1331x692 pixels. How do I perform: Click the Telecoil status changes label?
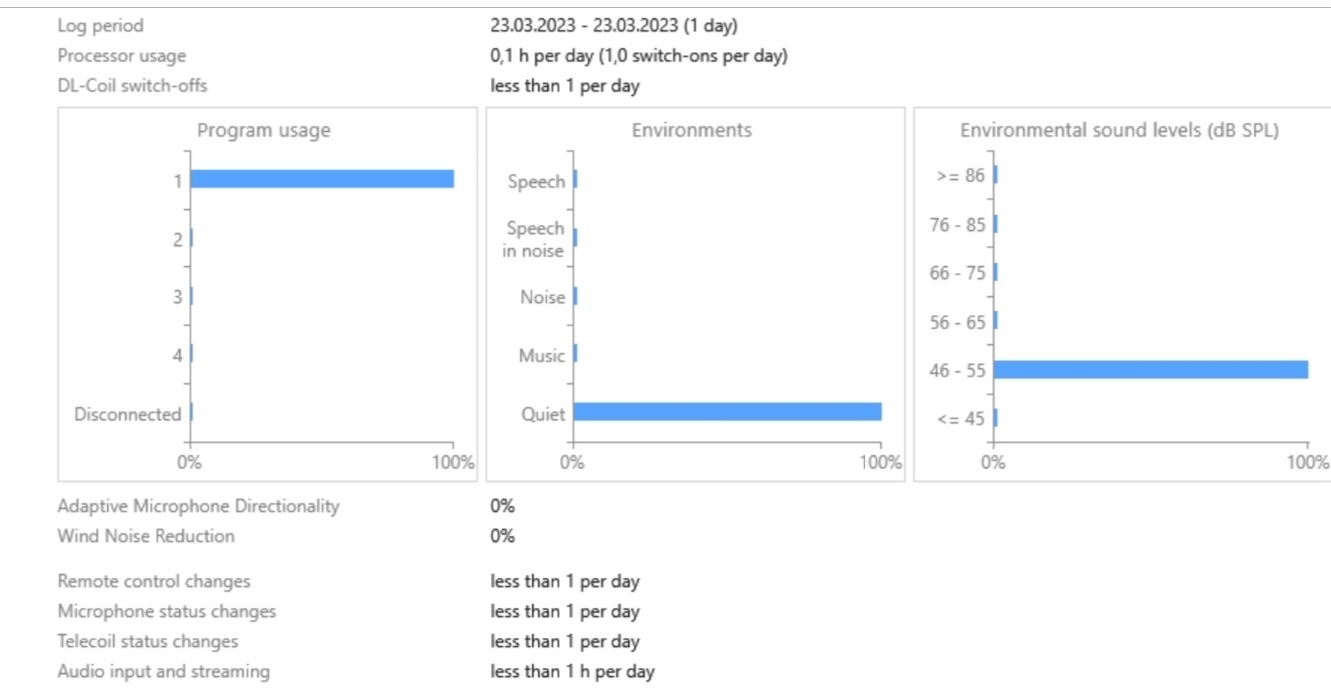(x=148, y=641)
